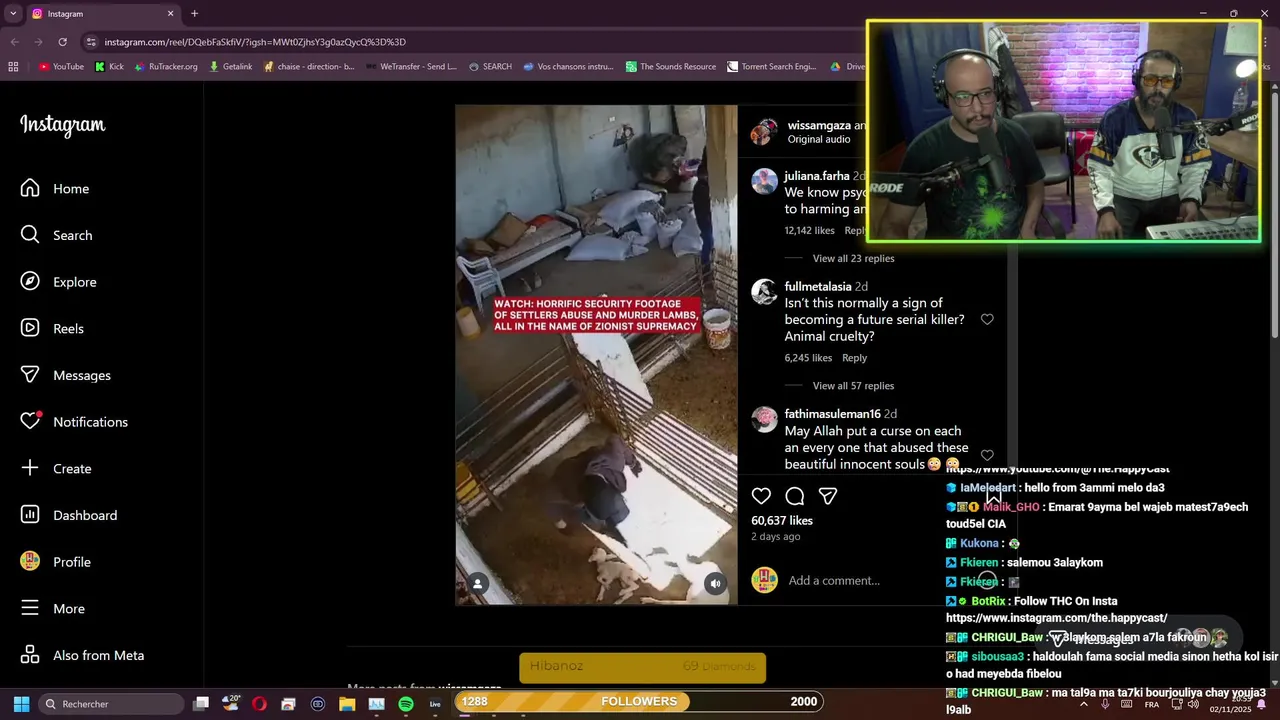Image resolution: width=1280 pixels, height=720 pixels.
Task: Open the Getalink bookmark
Action: (x=231, y=67)
